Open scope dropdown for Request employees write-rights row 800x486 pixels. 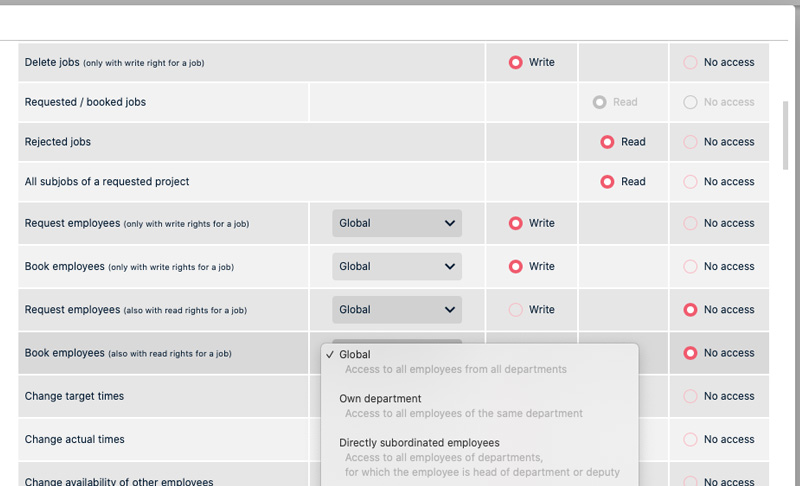tap(396, 223)
